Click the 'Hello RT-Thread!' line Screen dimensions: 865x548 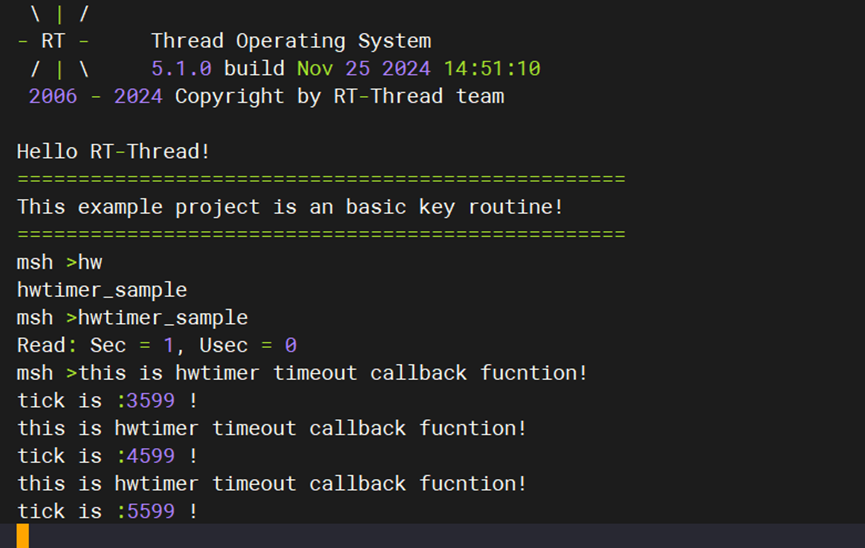pyautogui.click(x=113, y=152)
